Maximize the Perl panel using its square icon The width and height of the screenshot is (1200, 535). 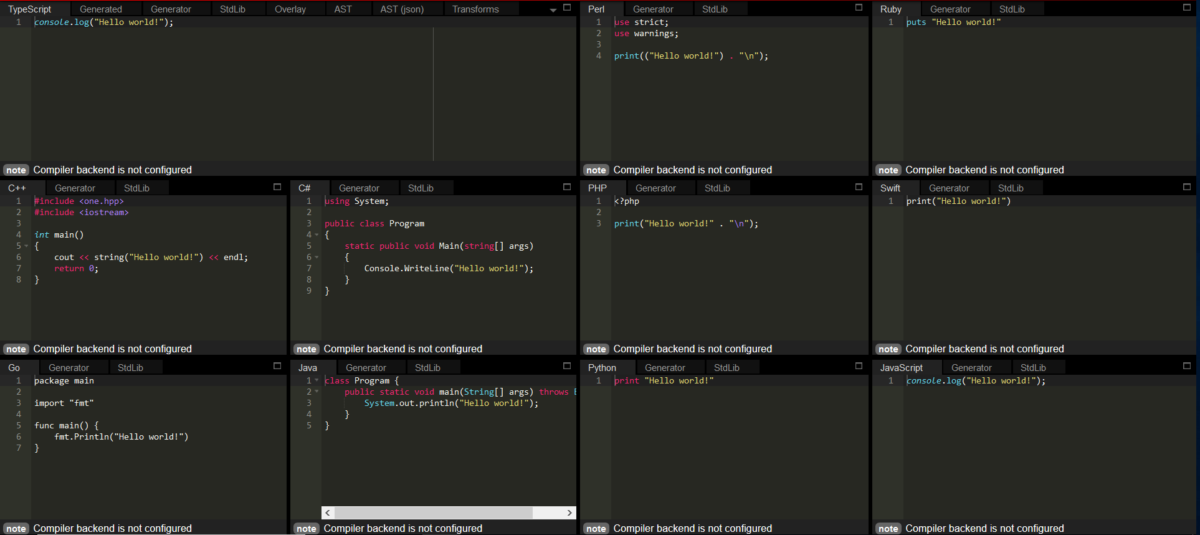click(x=858, y=7)
